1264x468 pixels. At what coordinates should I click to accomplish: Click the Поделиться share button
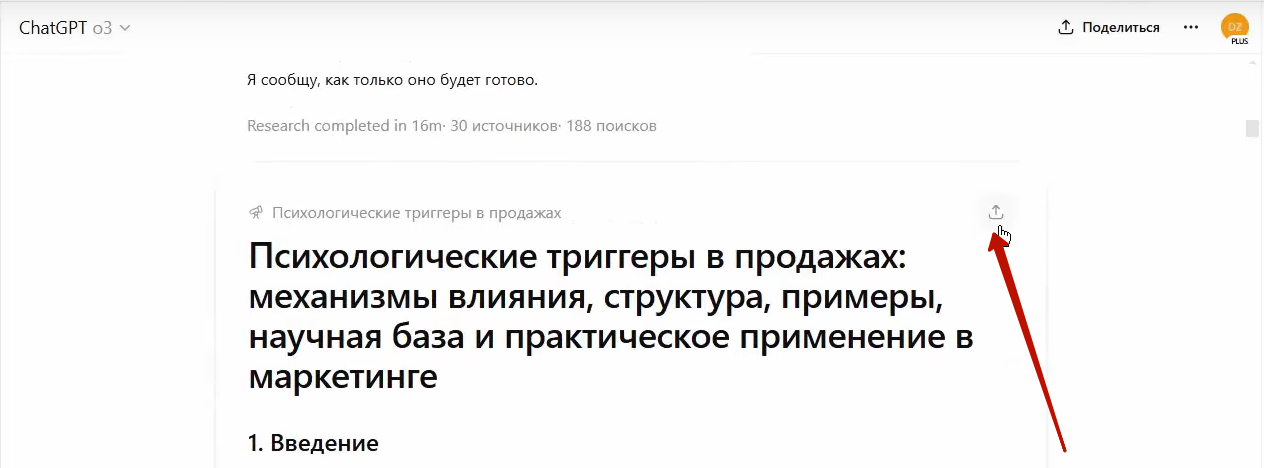(x=1109, y=27)
